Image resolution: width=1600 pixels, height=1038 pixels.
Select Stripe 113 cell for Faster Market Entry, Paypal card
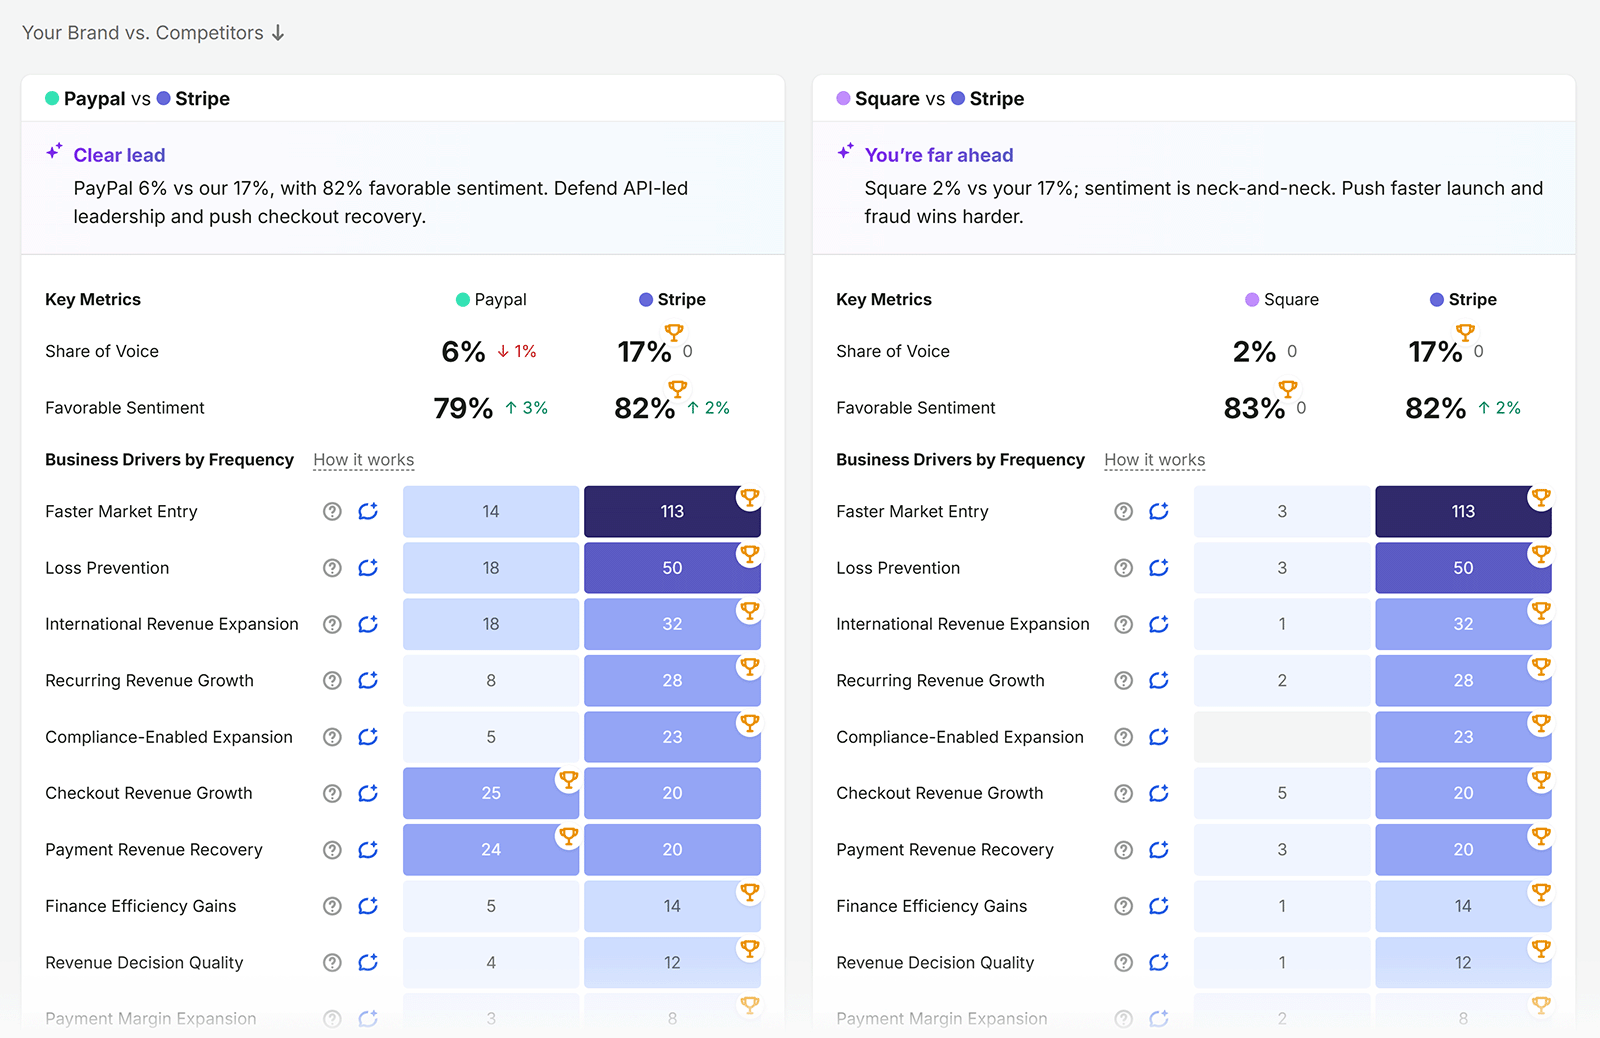[x=672, y=511]
